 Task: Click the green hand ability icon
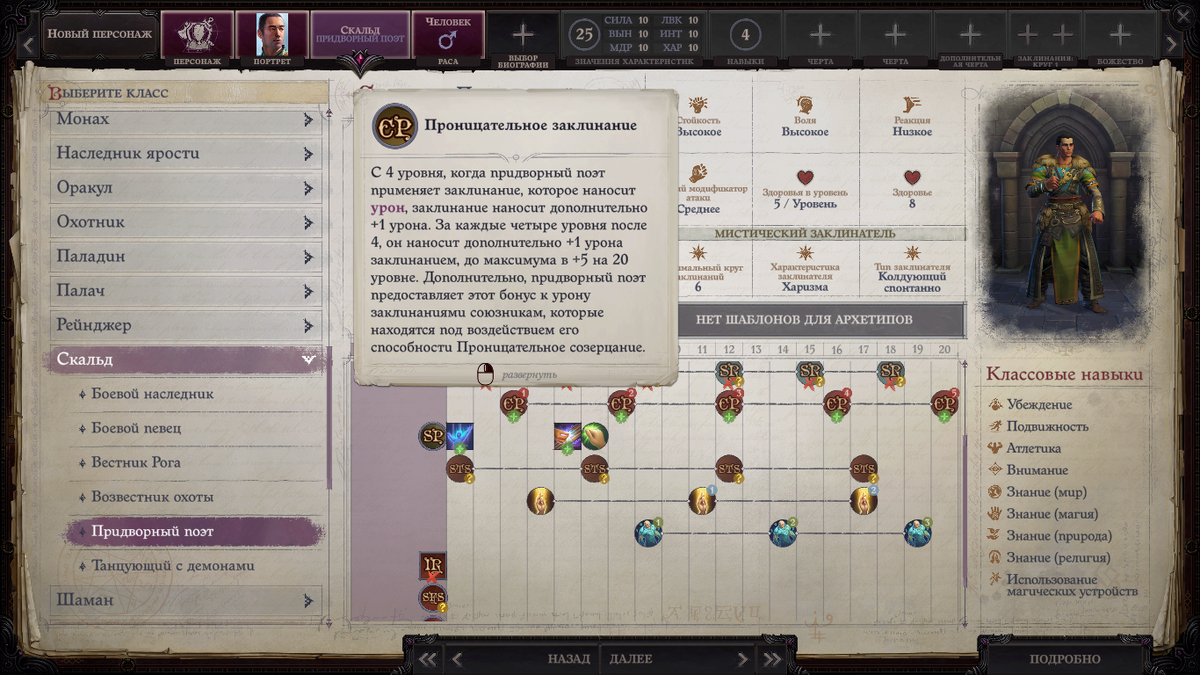click(595, 436)
